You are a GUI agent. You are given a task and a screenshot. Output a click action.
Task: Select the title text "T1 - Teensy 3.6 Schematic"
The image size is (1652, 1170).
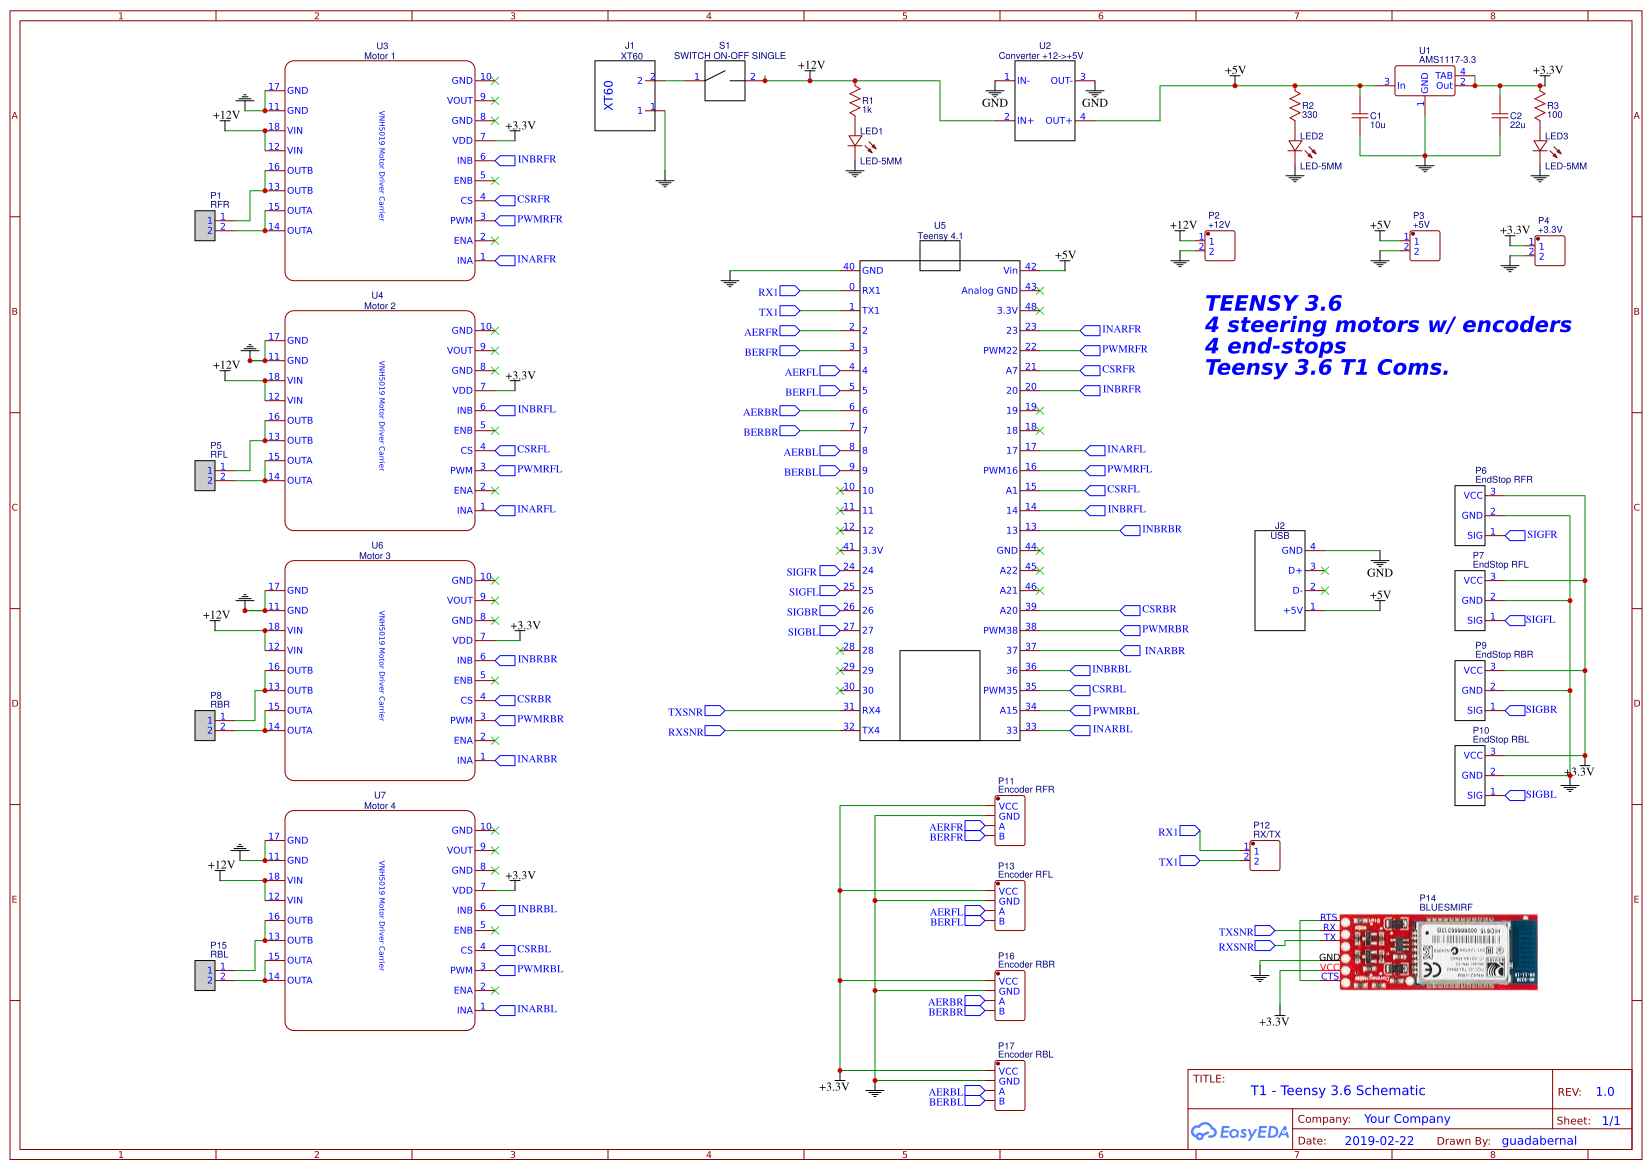pyautogui.click(x=1336, y=1091)
